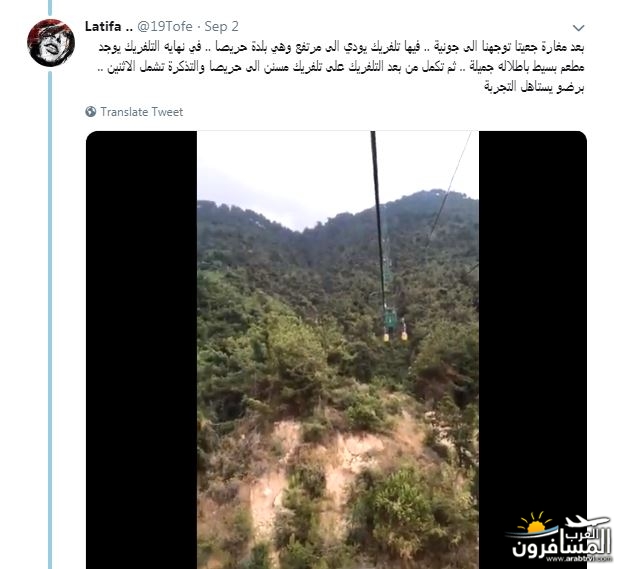Click the sun icon in watermark
The height and width of the screenshot is (569, 619).
[x=535, y=524]
